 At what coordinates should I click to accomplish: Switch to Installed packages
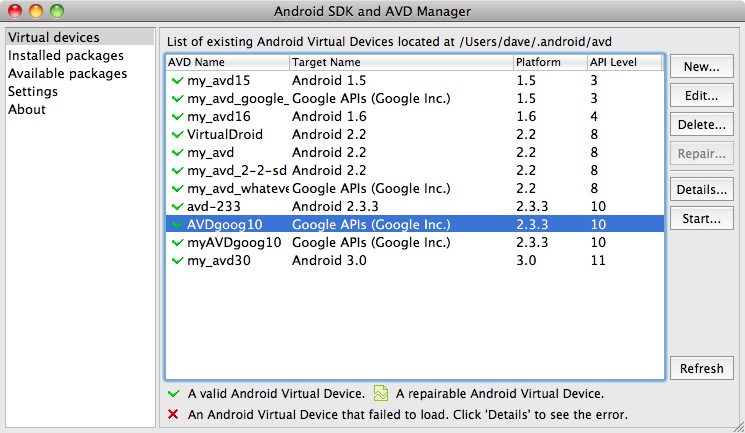pyautogui.click(x=66, y=56)
